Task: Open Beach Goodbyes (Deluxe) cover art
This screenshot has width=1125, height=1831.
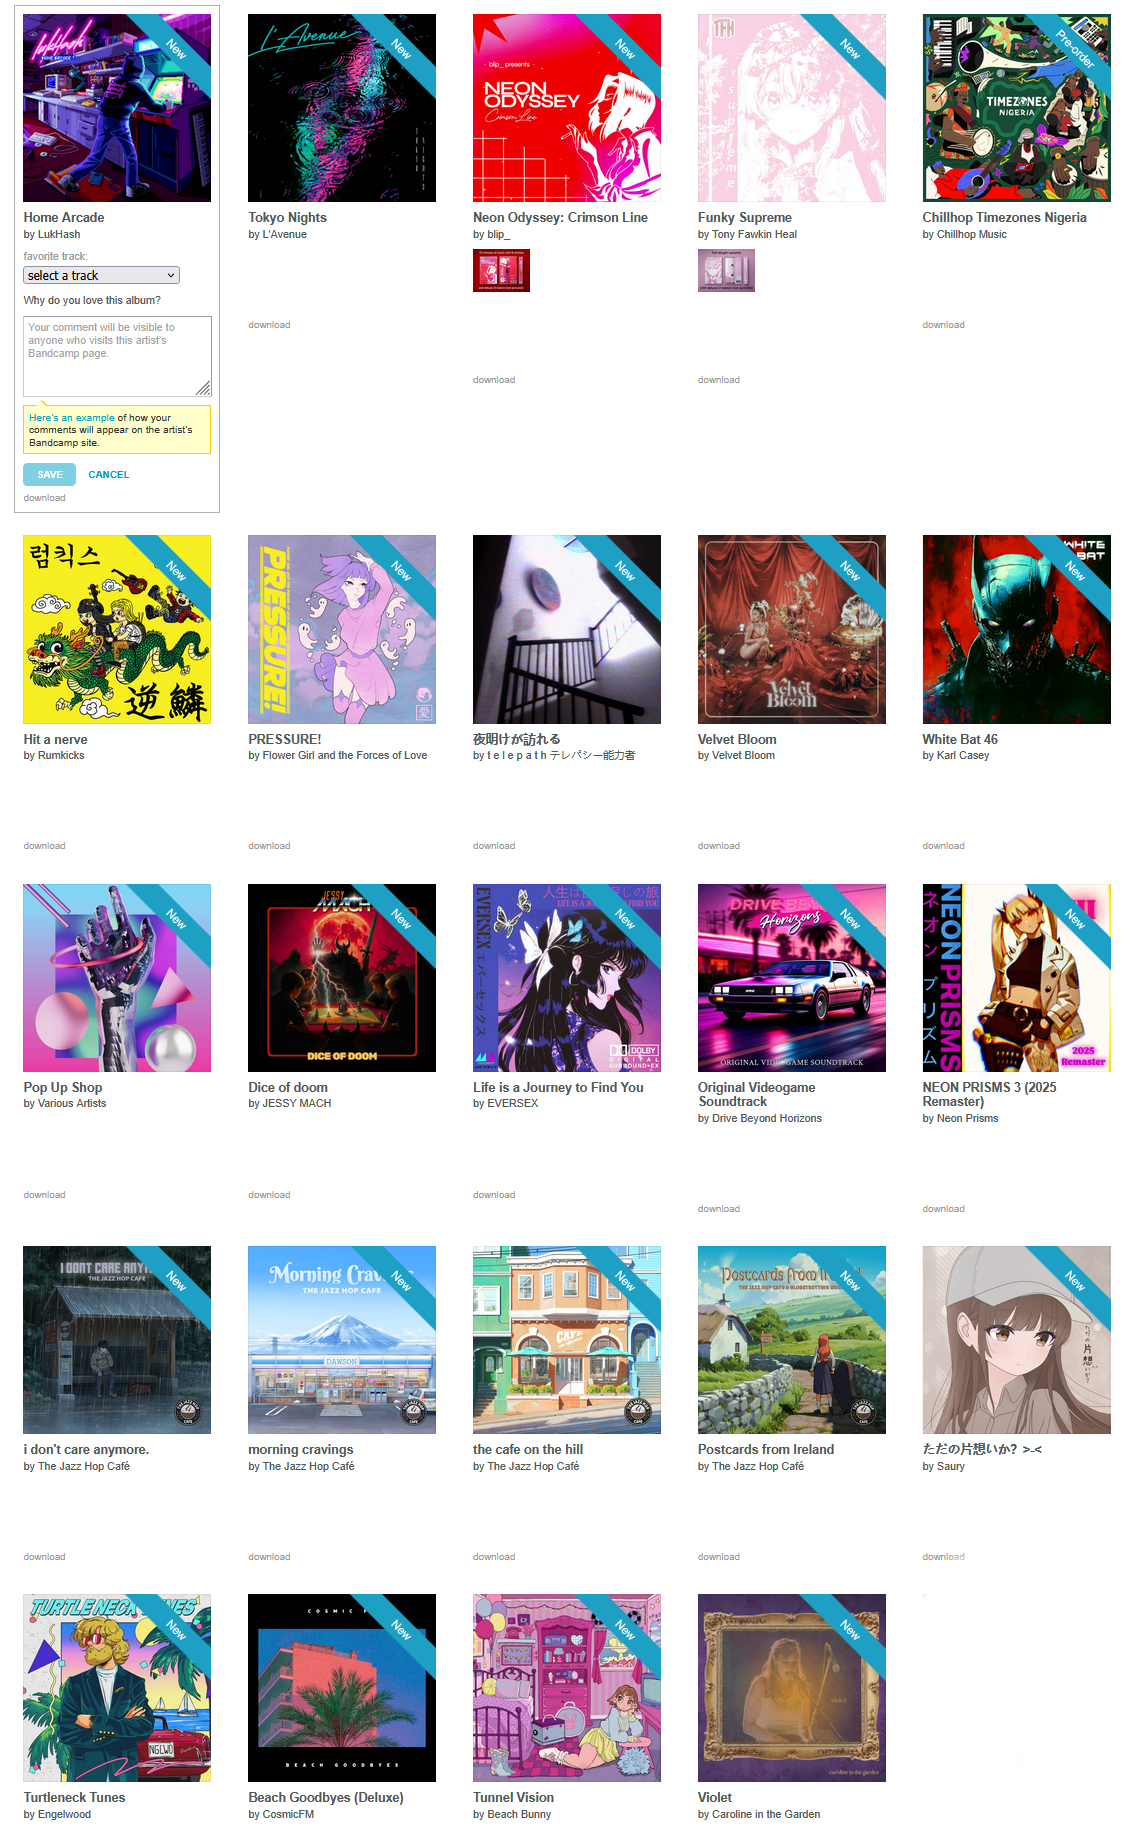Action: [342, 1688]
